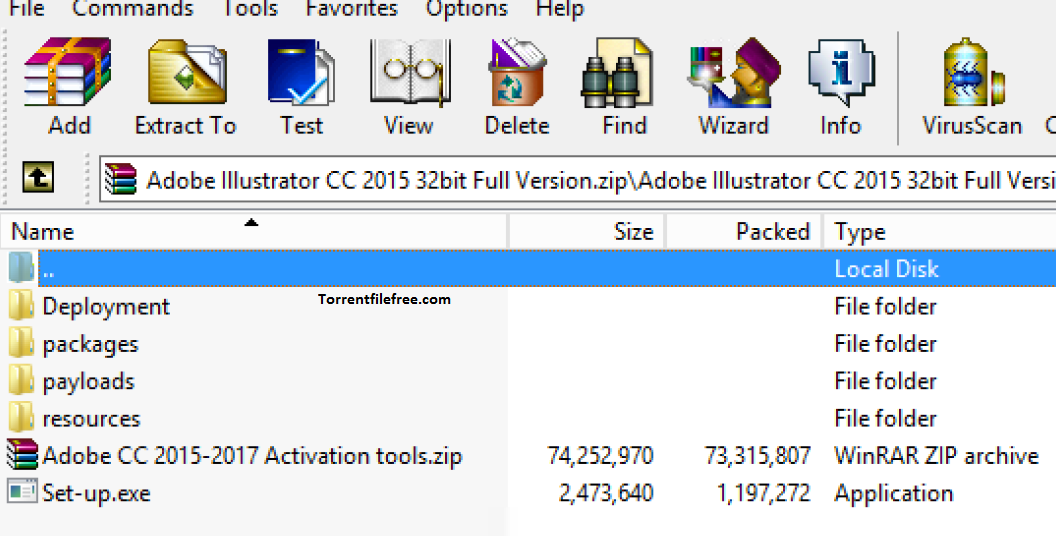1056x536 pixels.
Task: Click the size value 74,252,970
Action: [600, 456]
